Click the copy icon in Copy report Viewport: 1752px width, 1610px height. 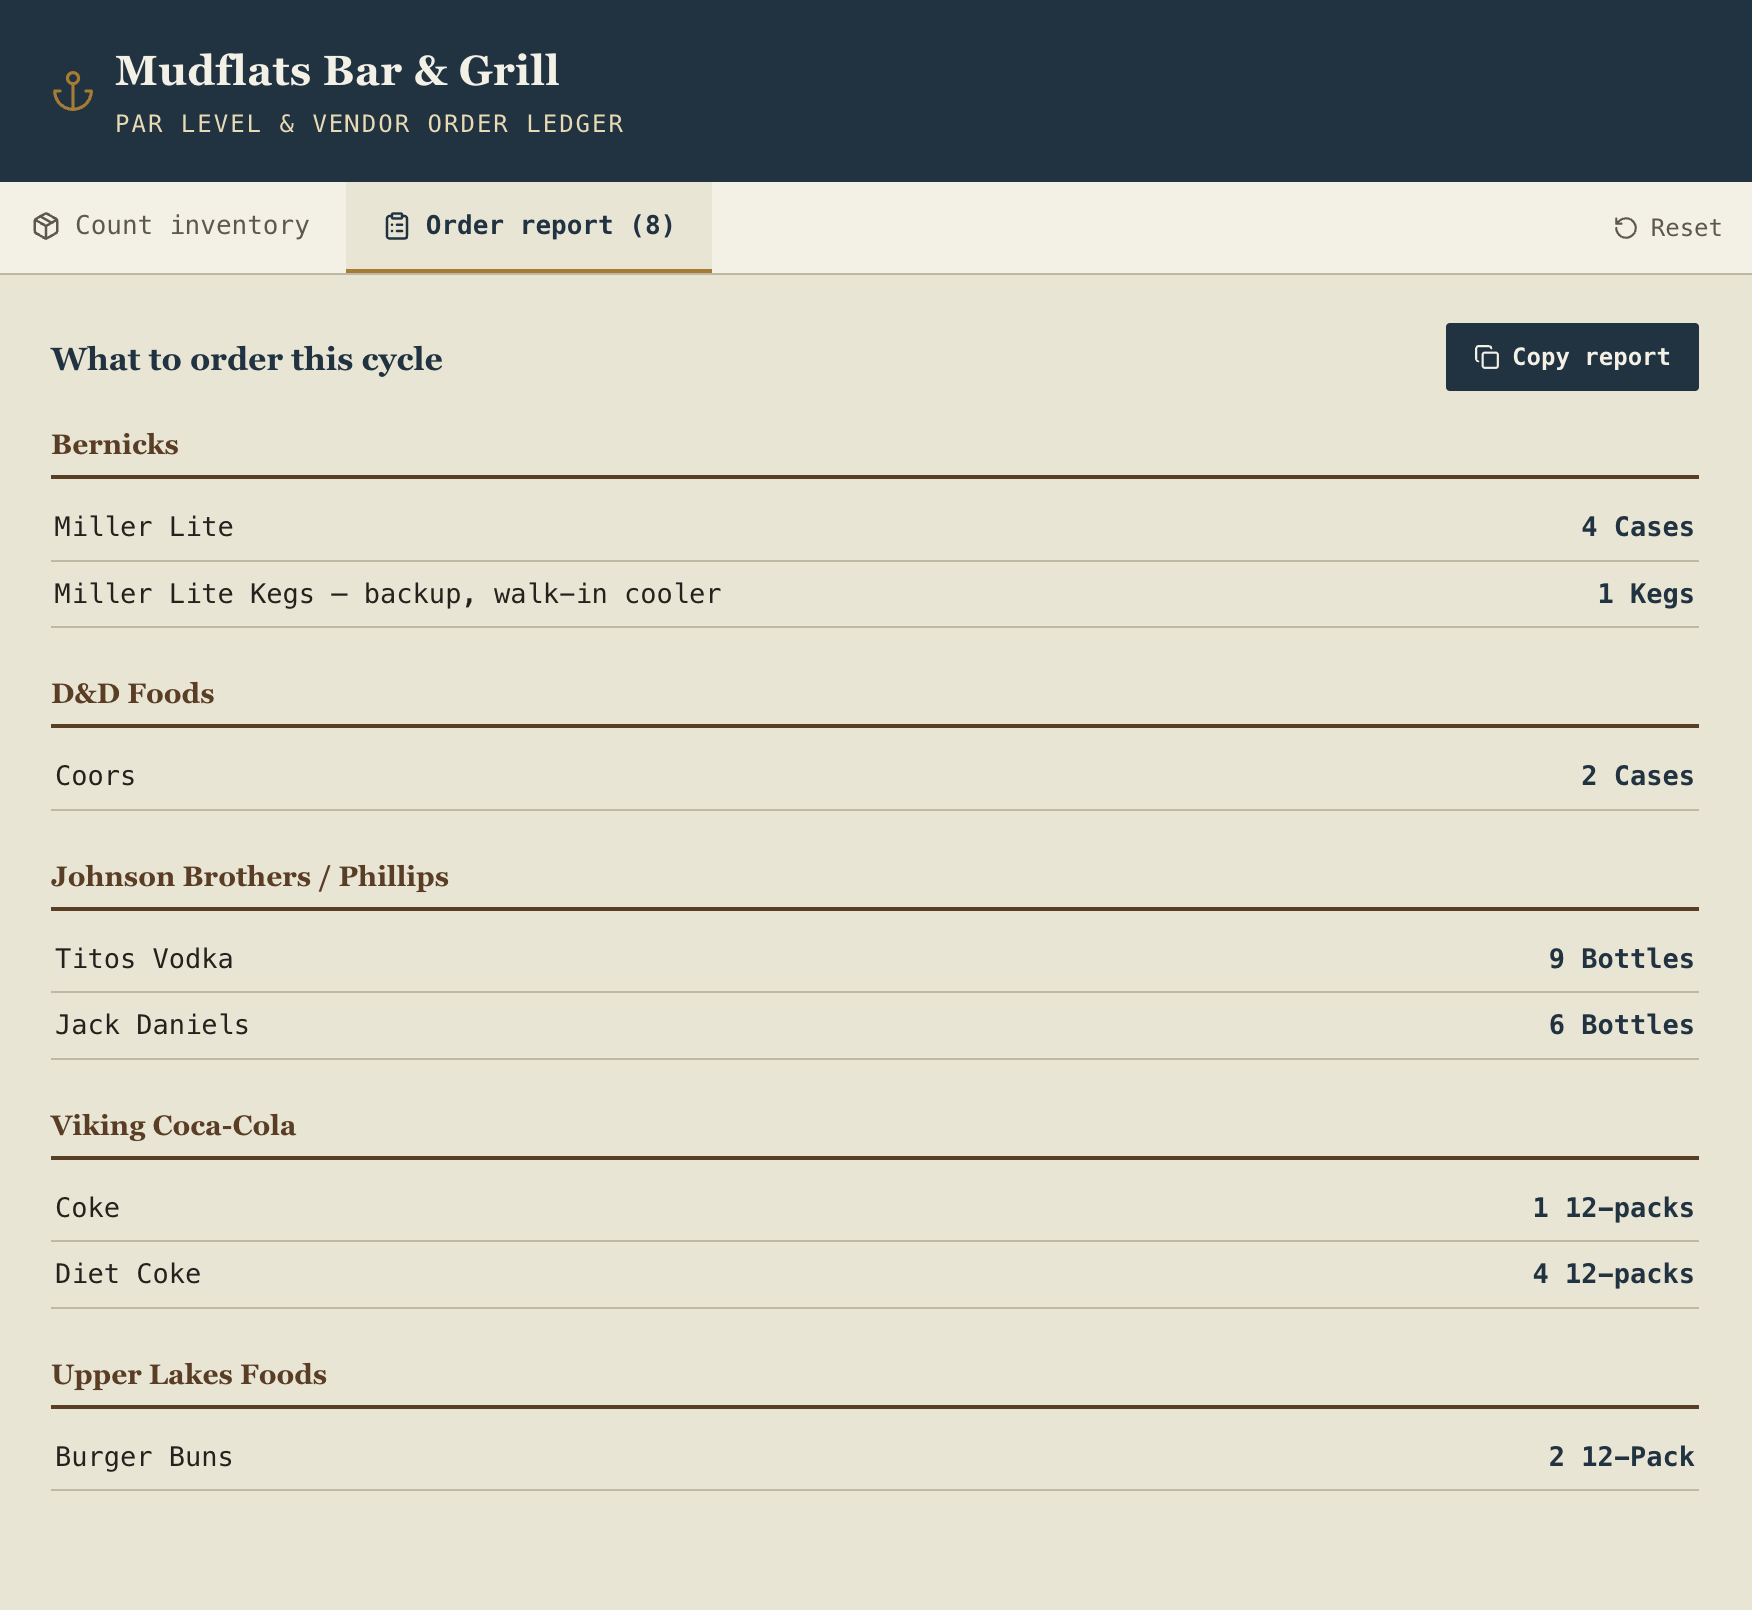click(1487, 357)
